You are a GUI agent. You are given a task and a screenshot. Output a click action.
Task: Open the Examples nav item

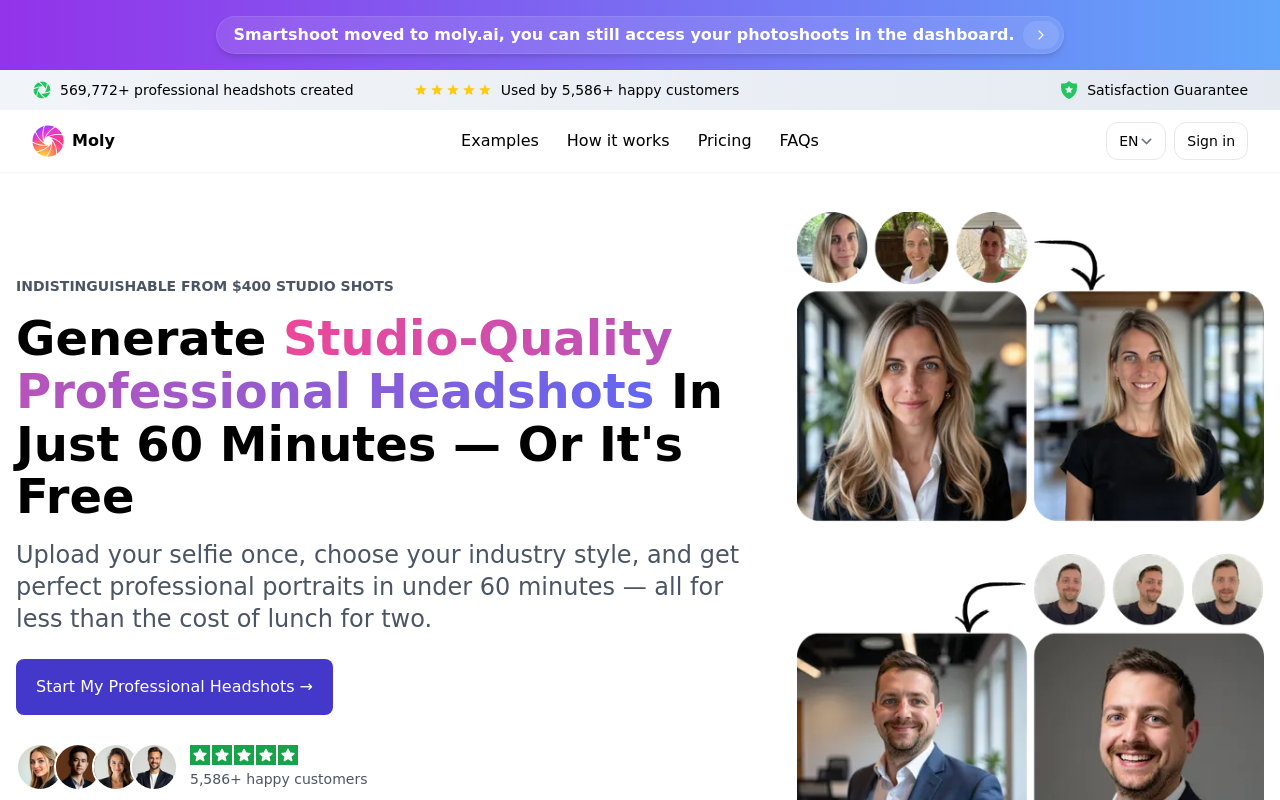tap(500, 141)
